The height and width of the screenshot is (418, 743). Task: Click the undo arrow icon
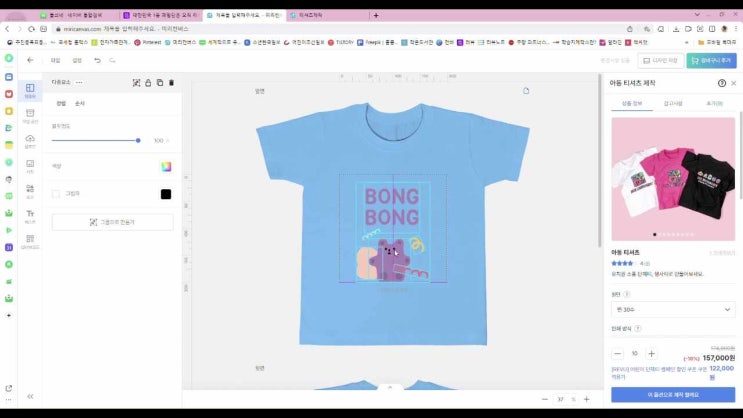click(97, 60)
